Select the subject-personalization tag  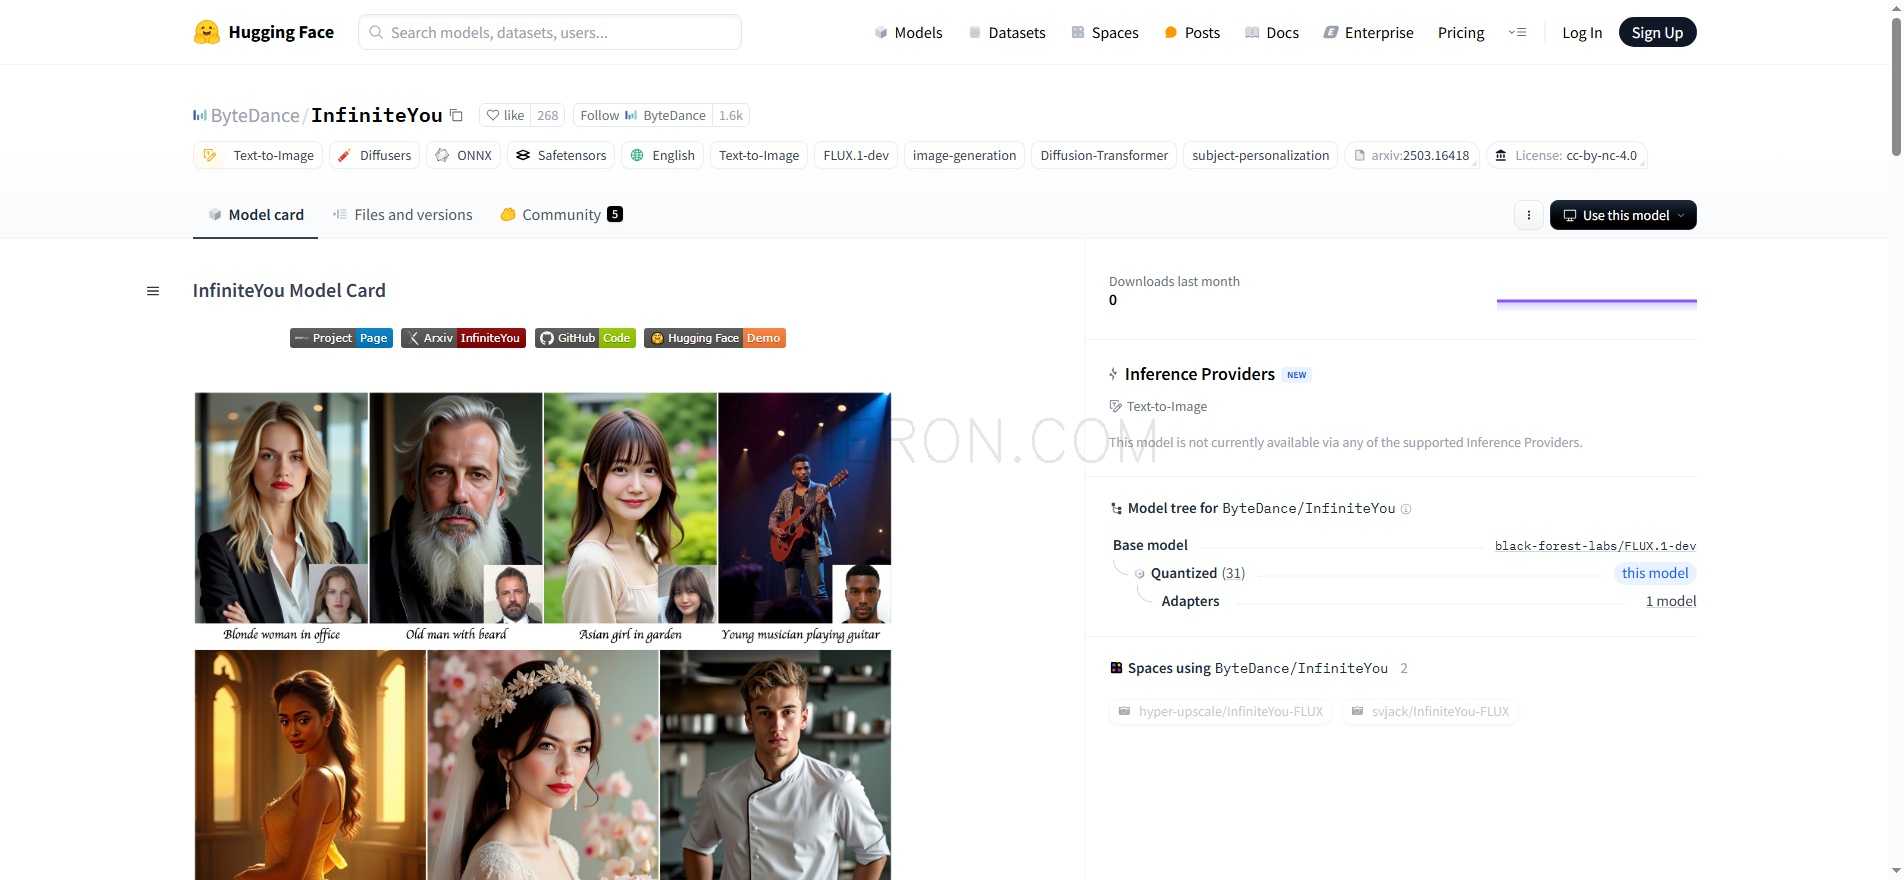[1260, 155]
